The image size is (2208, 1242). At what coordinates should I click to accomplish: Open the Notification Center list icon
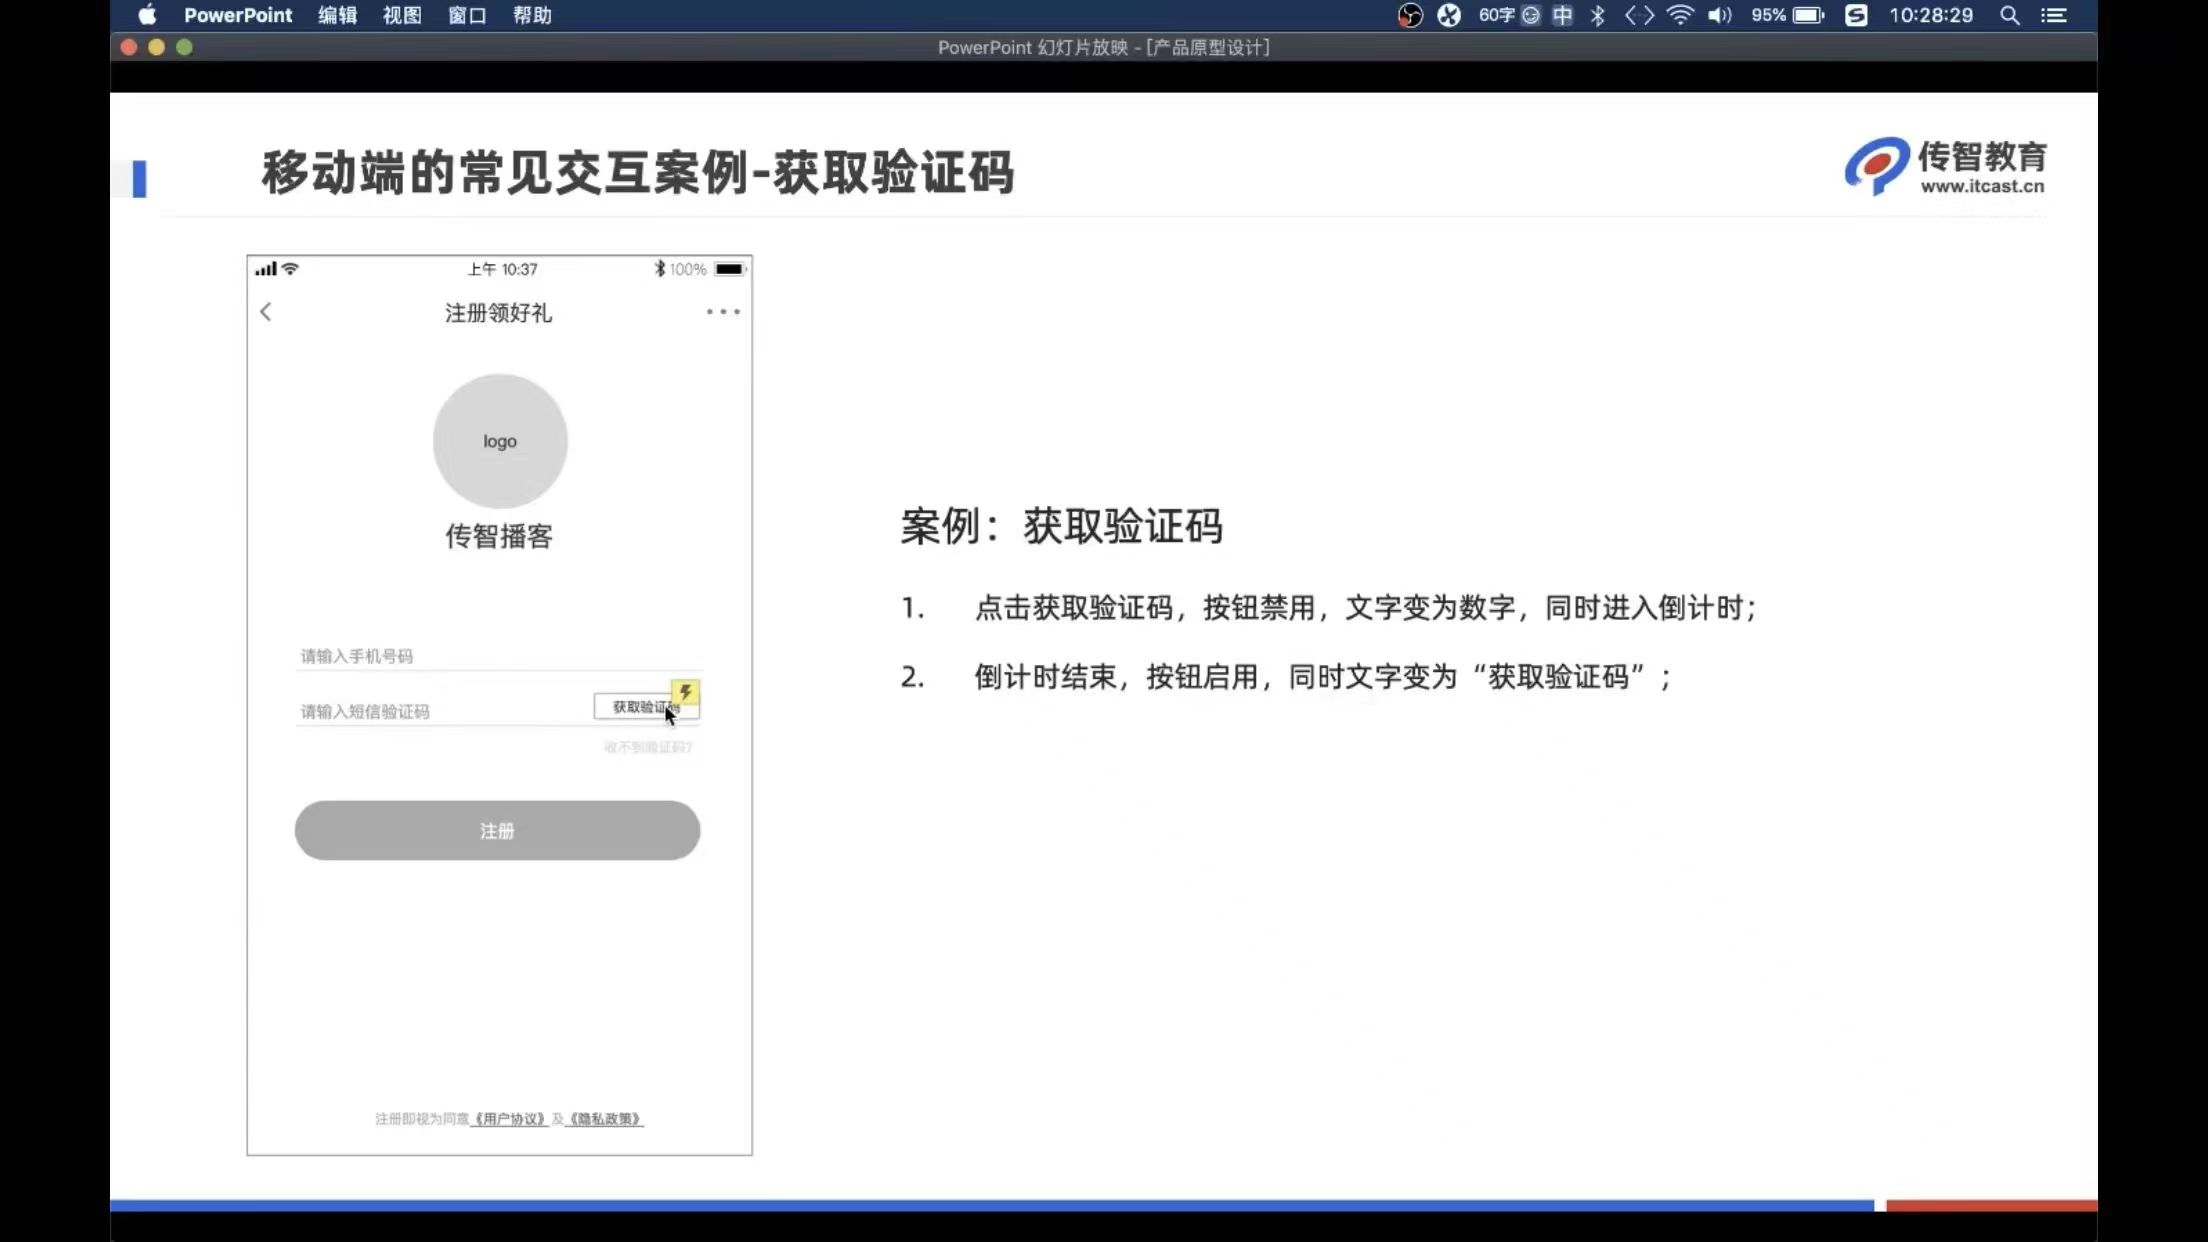click(x=2054, y=15)
